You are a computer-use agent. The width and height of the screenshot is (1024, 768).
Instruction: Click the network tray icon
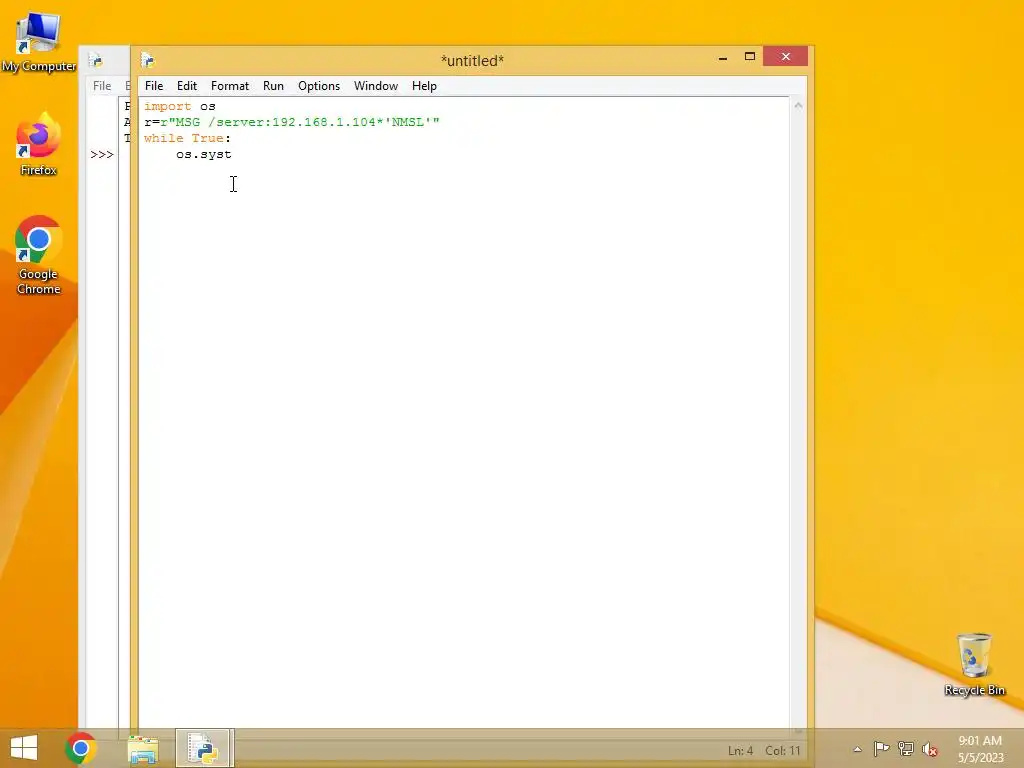tap(906, 749)
